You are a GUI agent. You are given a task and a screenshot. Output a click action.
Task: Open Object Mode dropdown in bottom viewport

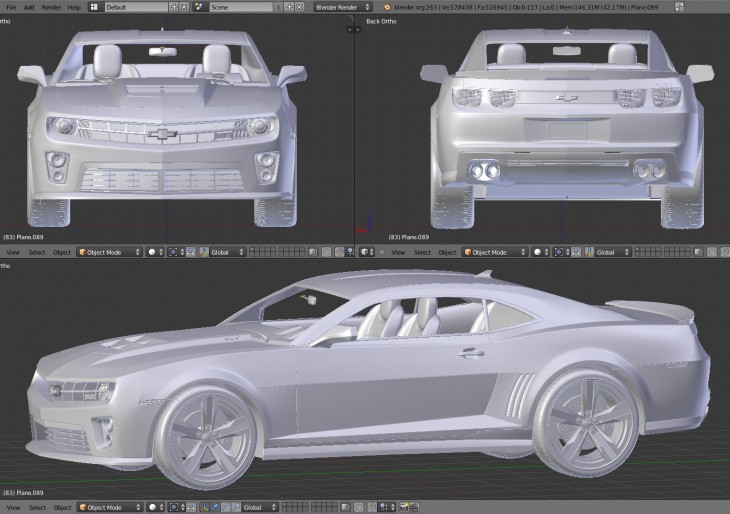[x=108, y=507]
